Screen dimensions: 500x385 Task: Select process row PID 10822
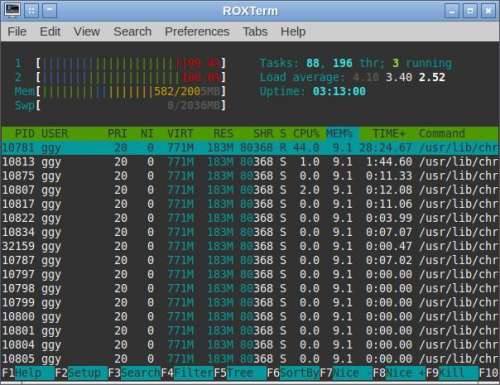250,218
